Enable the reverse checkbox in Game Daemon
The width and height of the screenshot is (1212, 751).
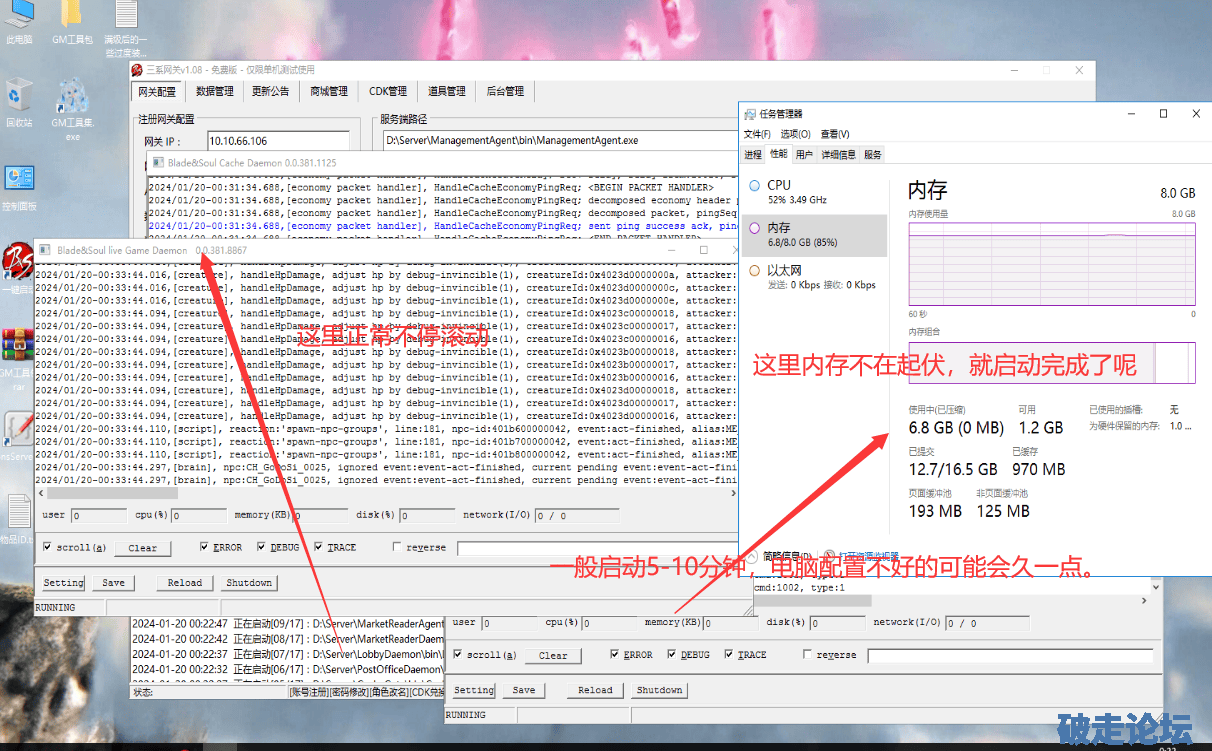pos(397,547)
